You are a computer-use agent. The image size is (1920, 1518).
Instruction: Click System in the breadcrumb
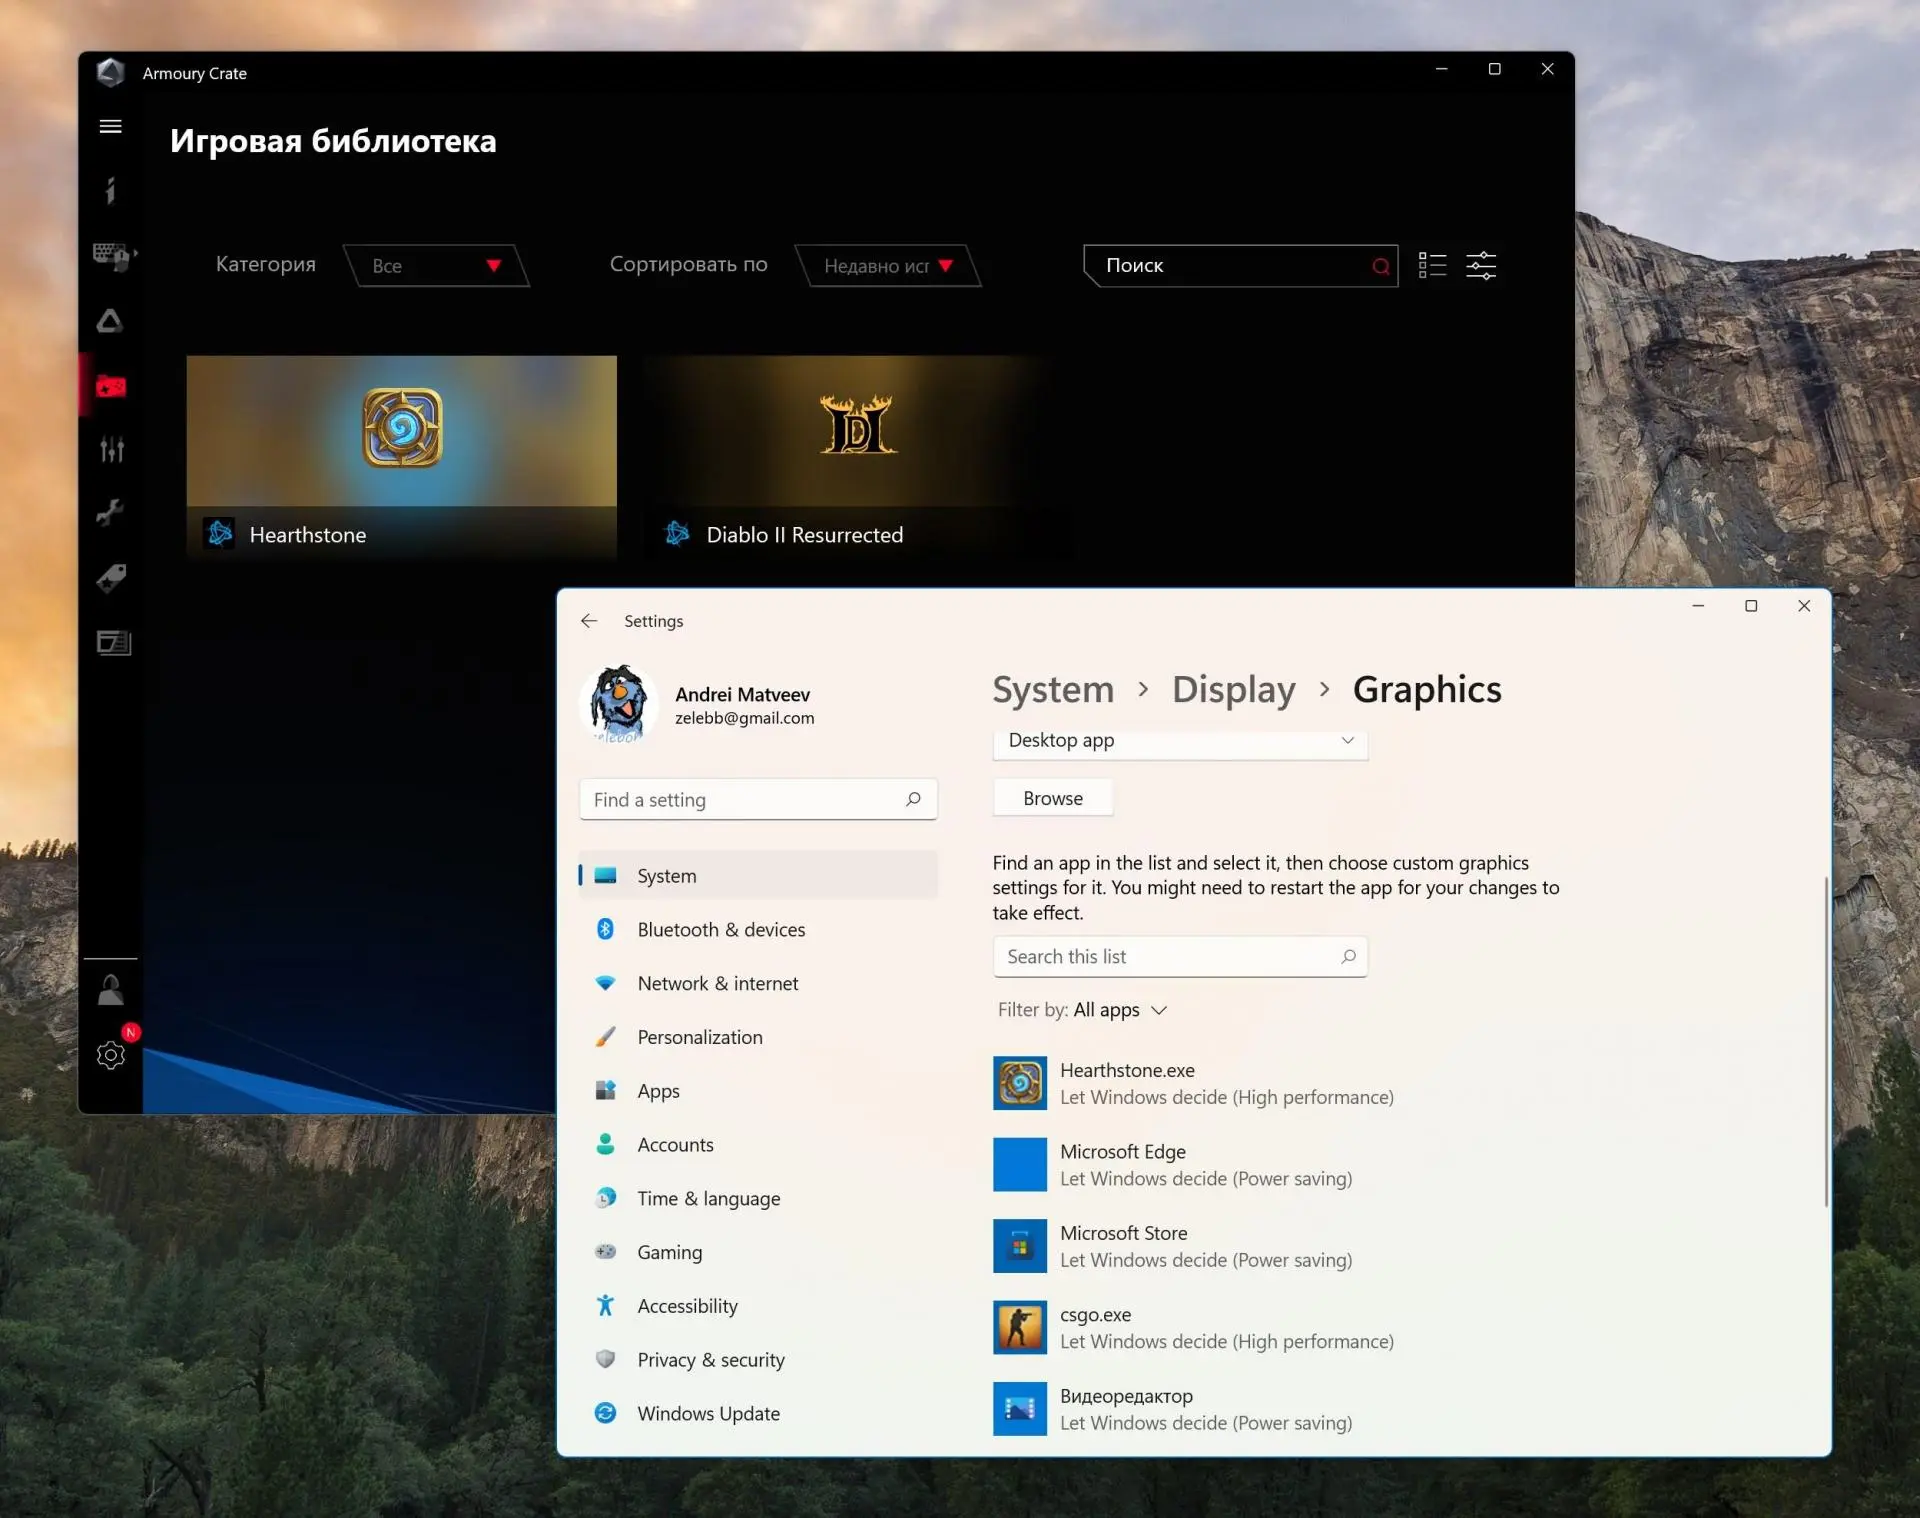(x=1053, y=689)
